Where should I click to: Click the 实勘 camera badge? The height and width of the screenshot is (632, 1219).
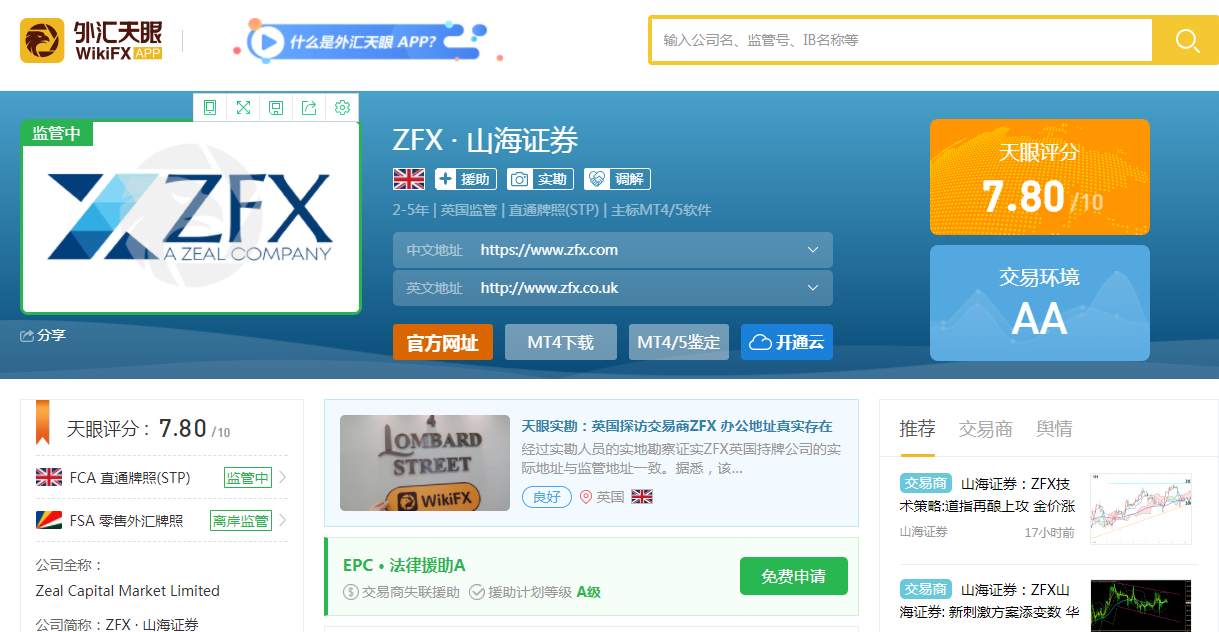point(541,179)
